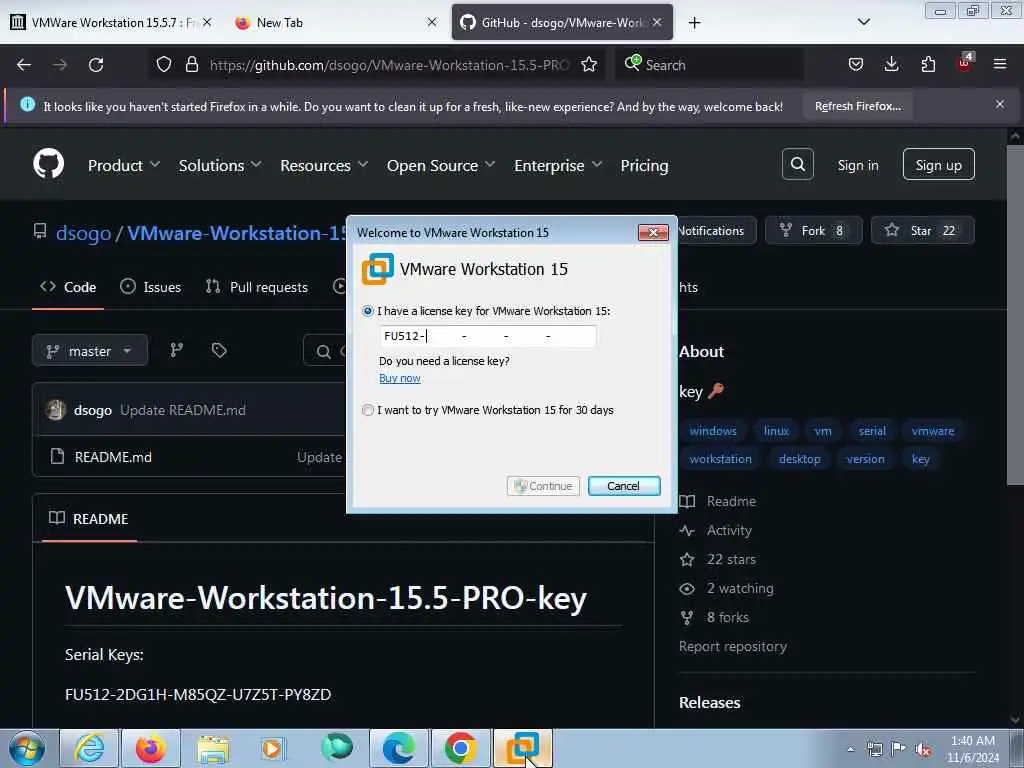This screenshot has width=1024, height=768.
Task: Open README.md file in list
Action: click(x=113, y=457)
